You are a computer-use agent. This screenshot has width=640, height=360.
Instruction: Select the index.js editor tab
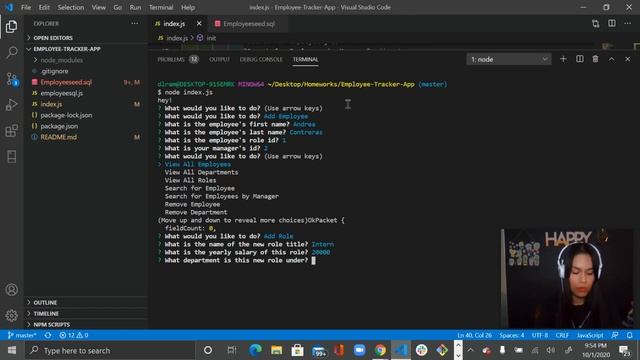174,24
